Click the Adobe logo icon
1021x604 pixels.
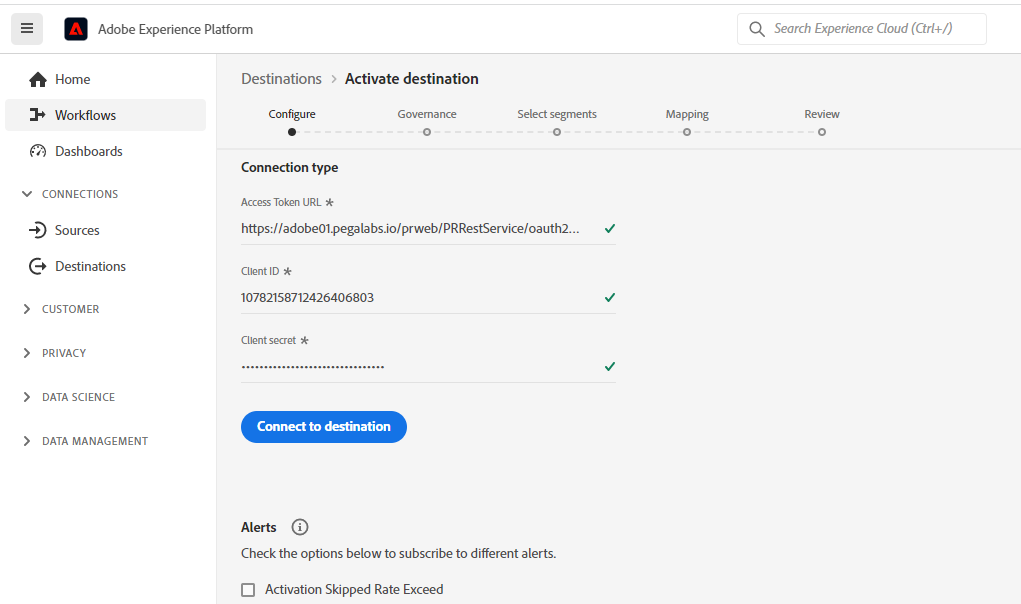[76, 29]
